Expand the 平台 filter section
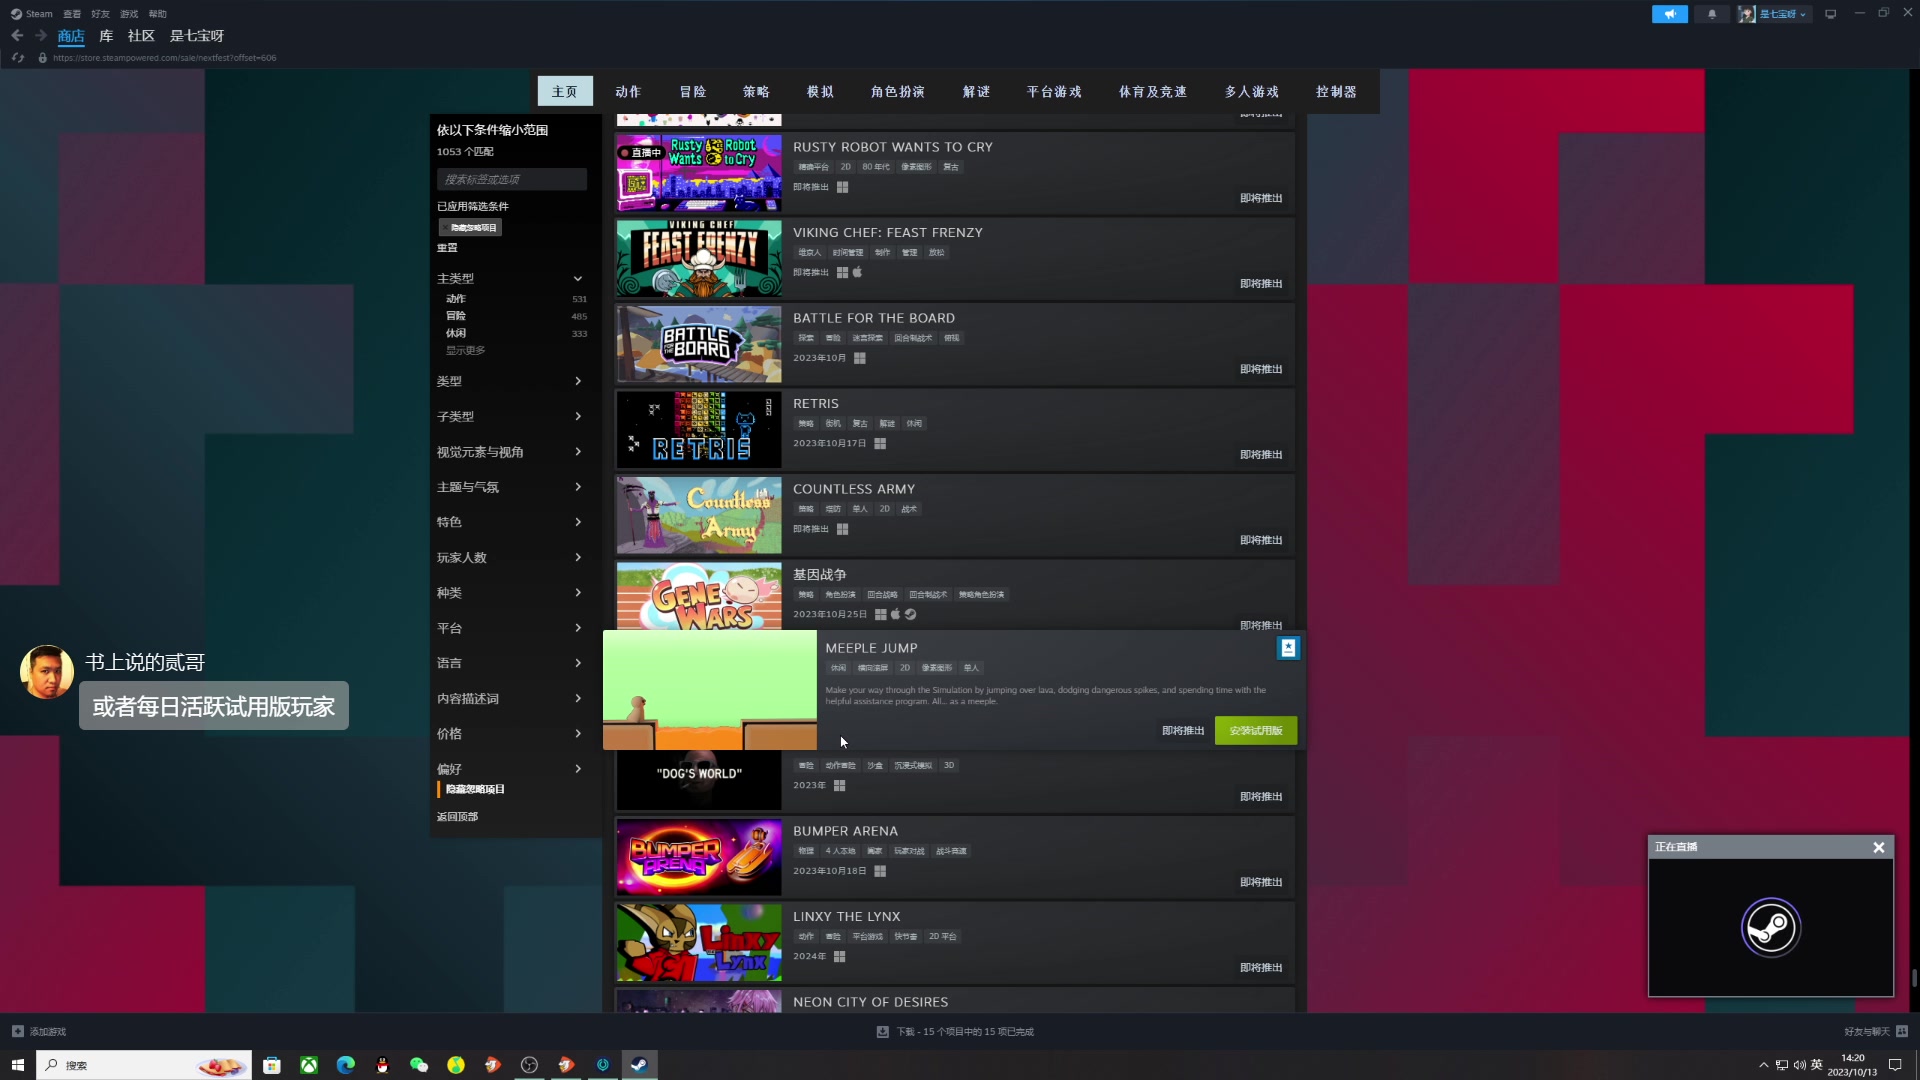1920x1080 pixels. tap(510, 628)
